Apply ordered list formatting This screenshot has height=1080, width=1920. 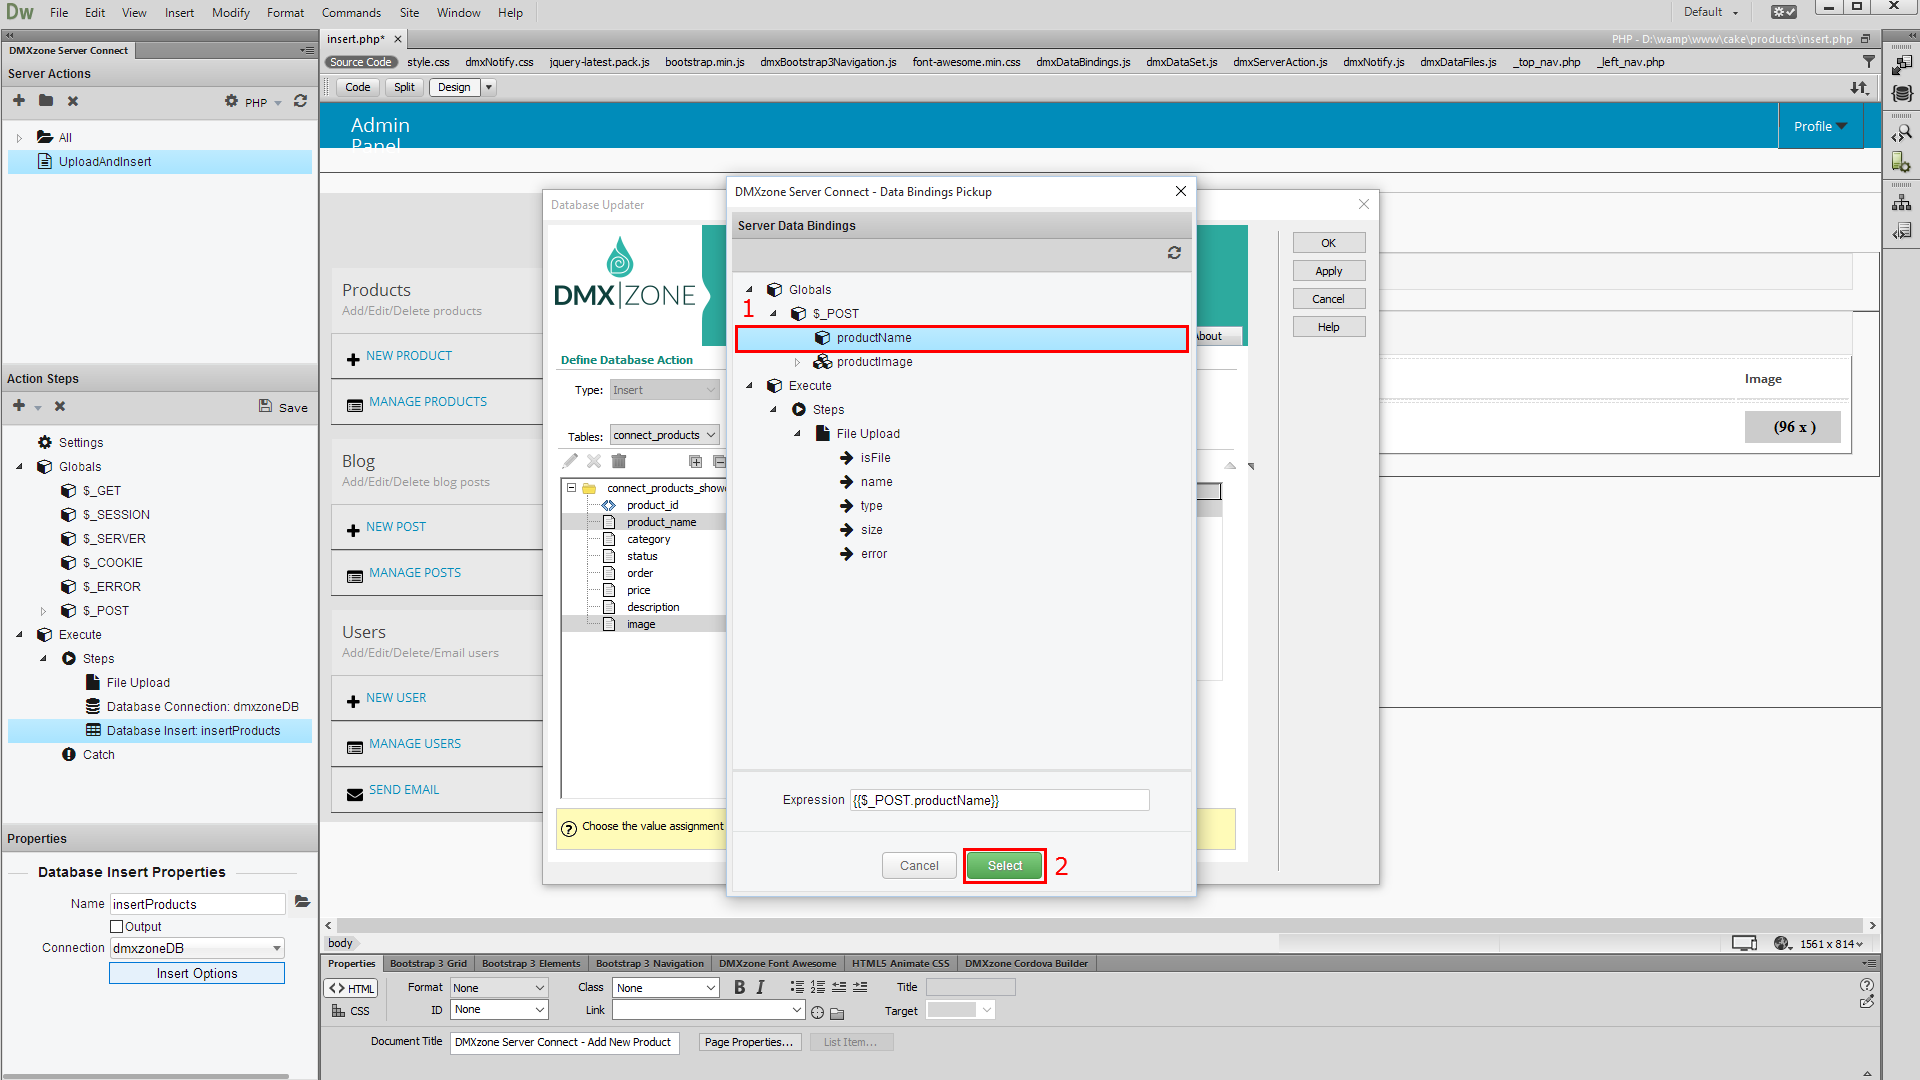[x=818, y=987]
